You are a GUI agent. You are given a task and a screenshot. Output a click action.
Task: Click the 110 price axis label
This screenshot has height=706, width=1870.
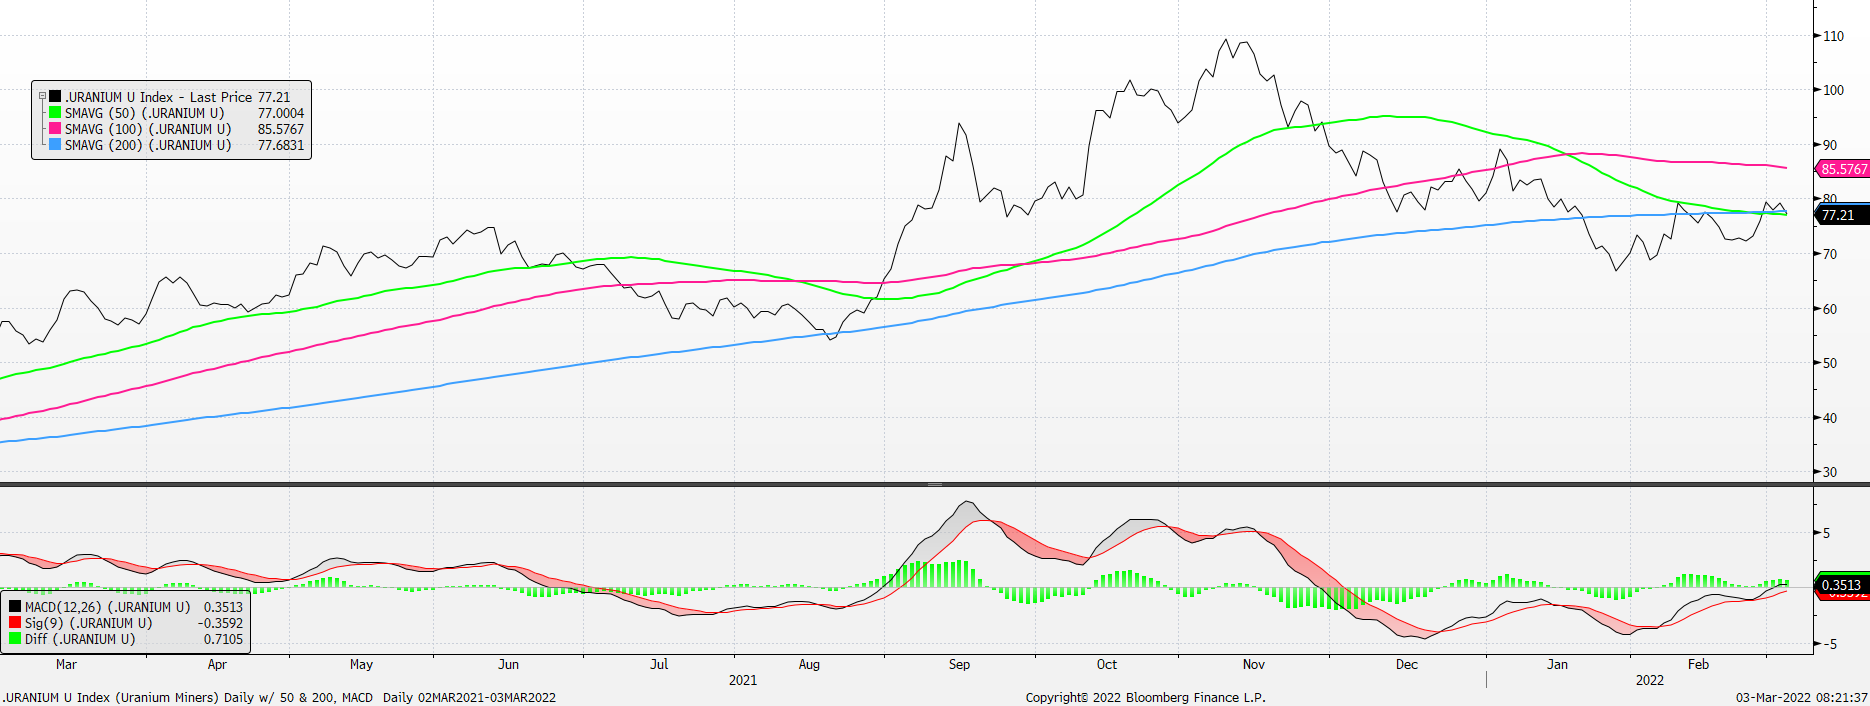(x=1834, y=36)
